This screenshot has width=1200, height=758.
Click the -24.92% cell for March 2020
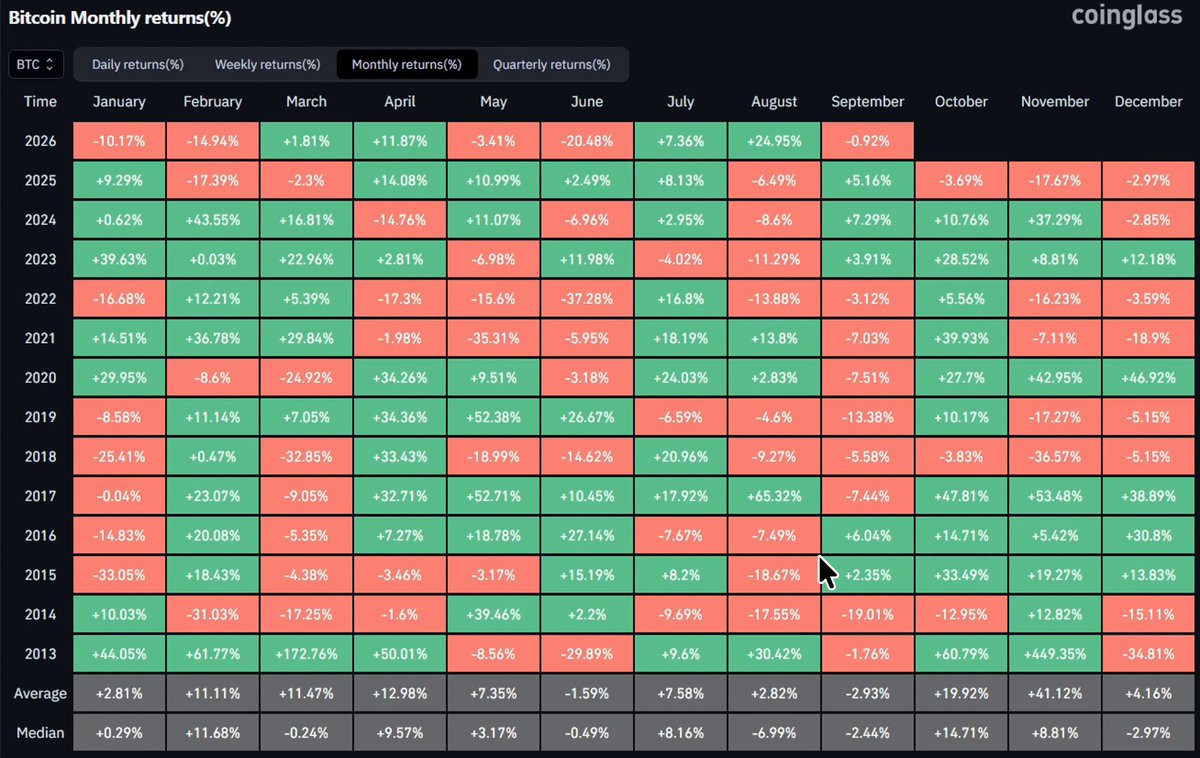tap(306, 378)
